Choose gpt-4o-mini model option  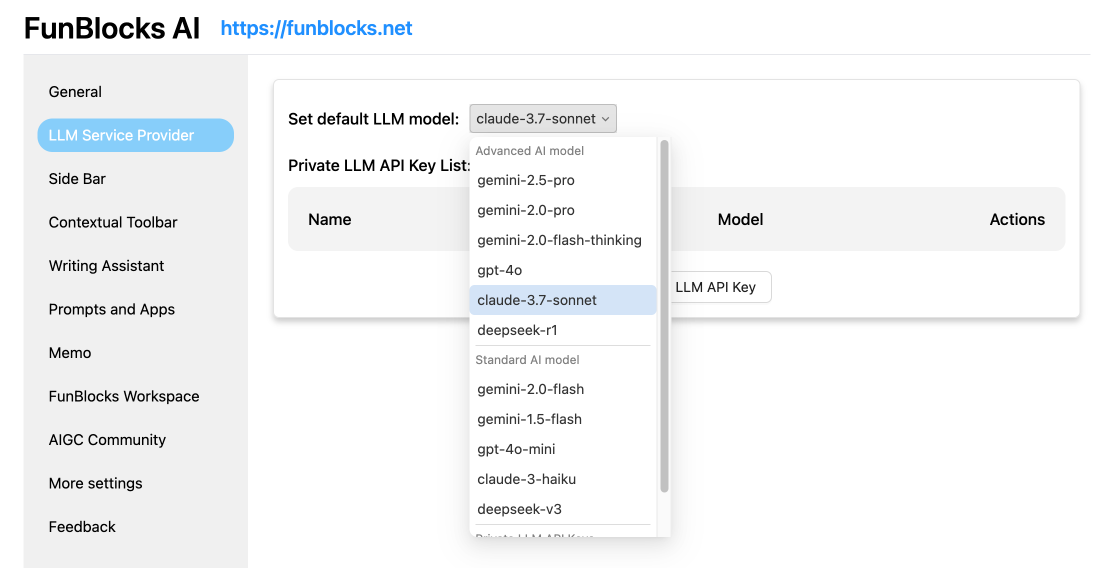point(563,448)
